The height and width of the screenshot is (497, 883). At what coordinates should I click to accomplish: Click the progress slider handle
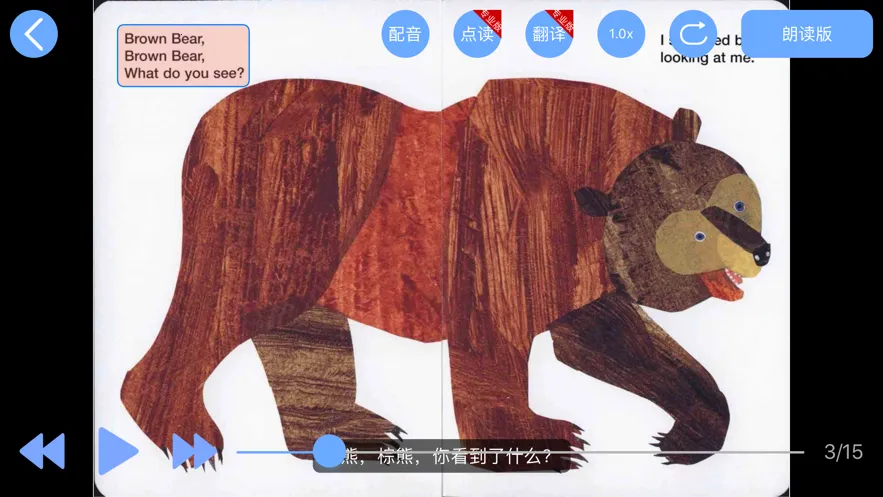pos(329,451)
